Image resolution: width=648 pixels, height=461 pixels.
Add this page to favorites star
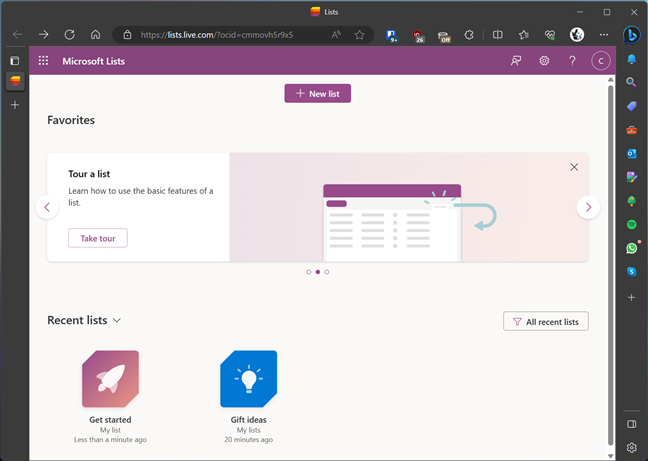click(360, 35)
